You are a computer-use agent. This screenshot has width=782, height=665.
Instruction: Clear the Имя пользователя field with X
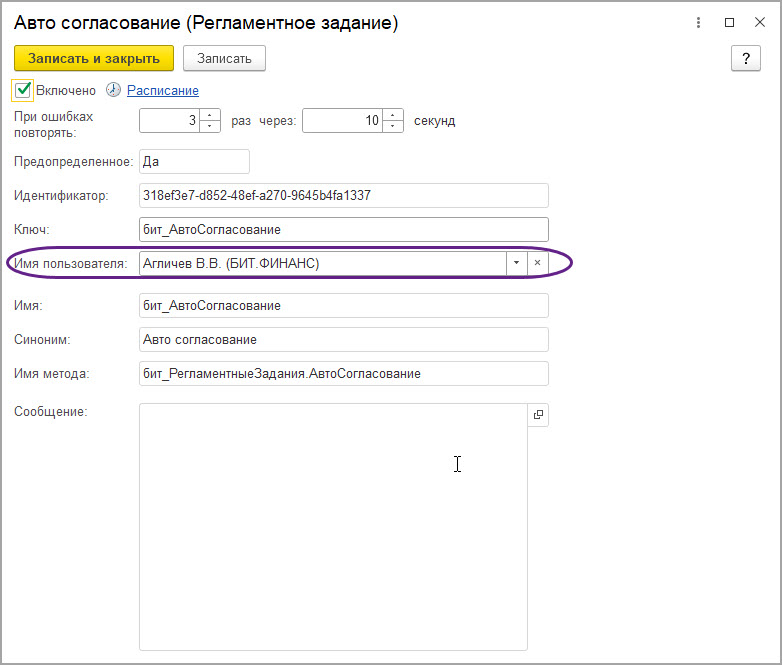(537, 263)
